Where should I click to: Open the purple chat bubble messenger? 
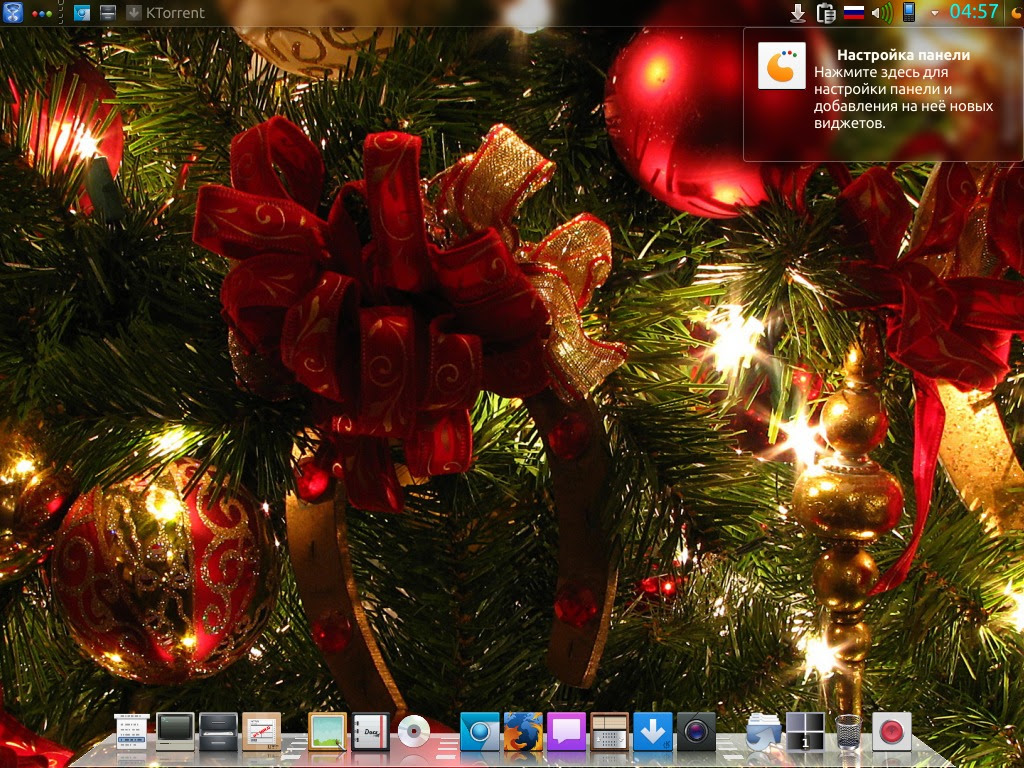coord(566,731)
